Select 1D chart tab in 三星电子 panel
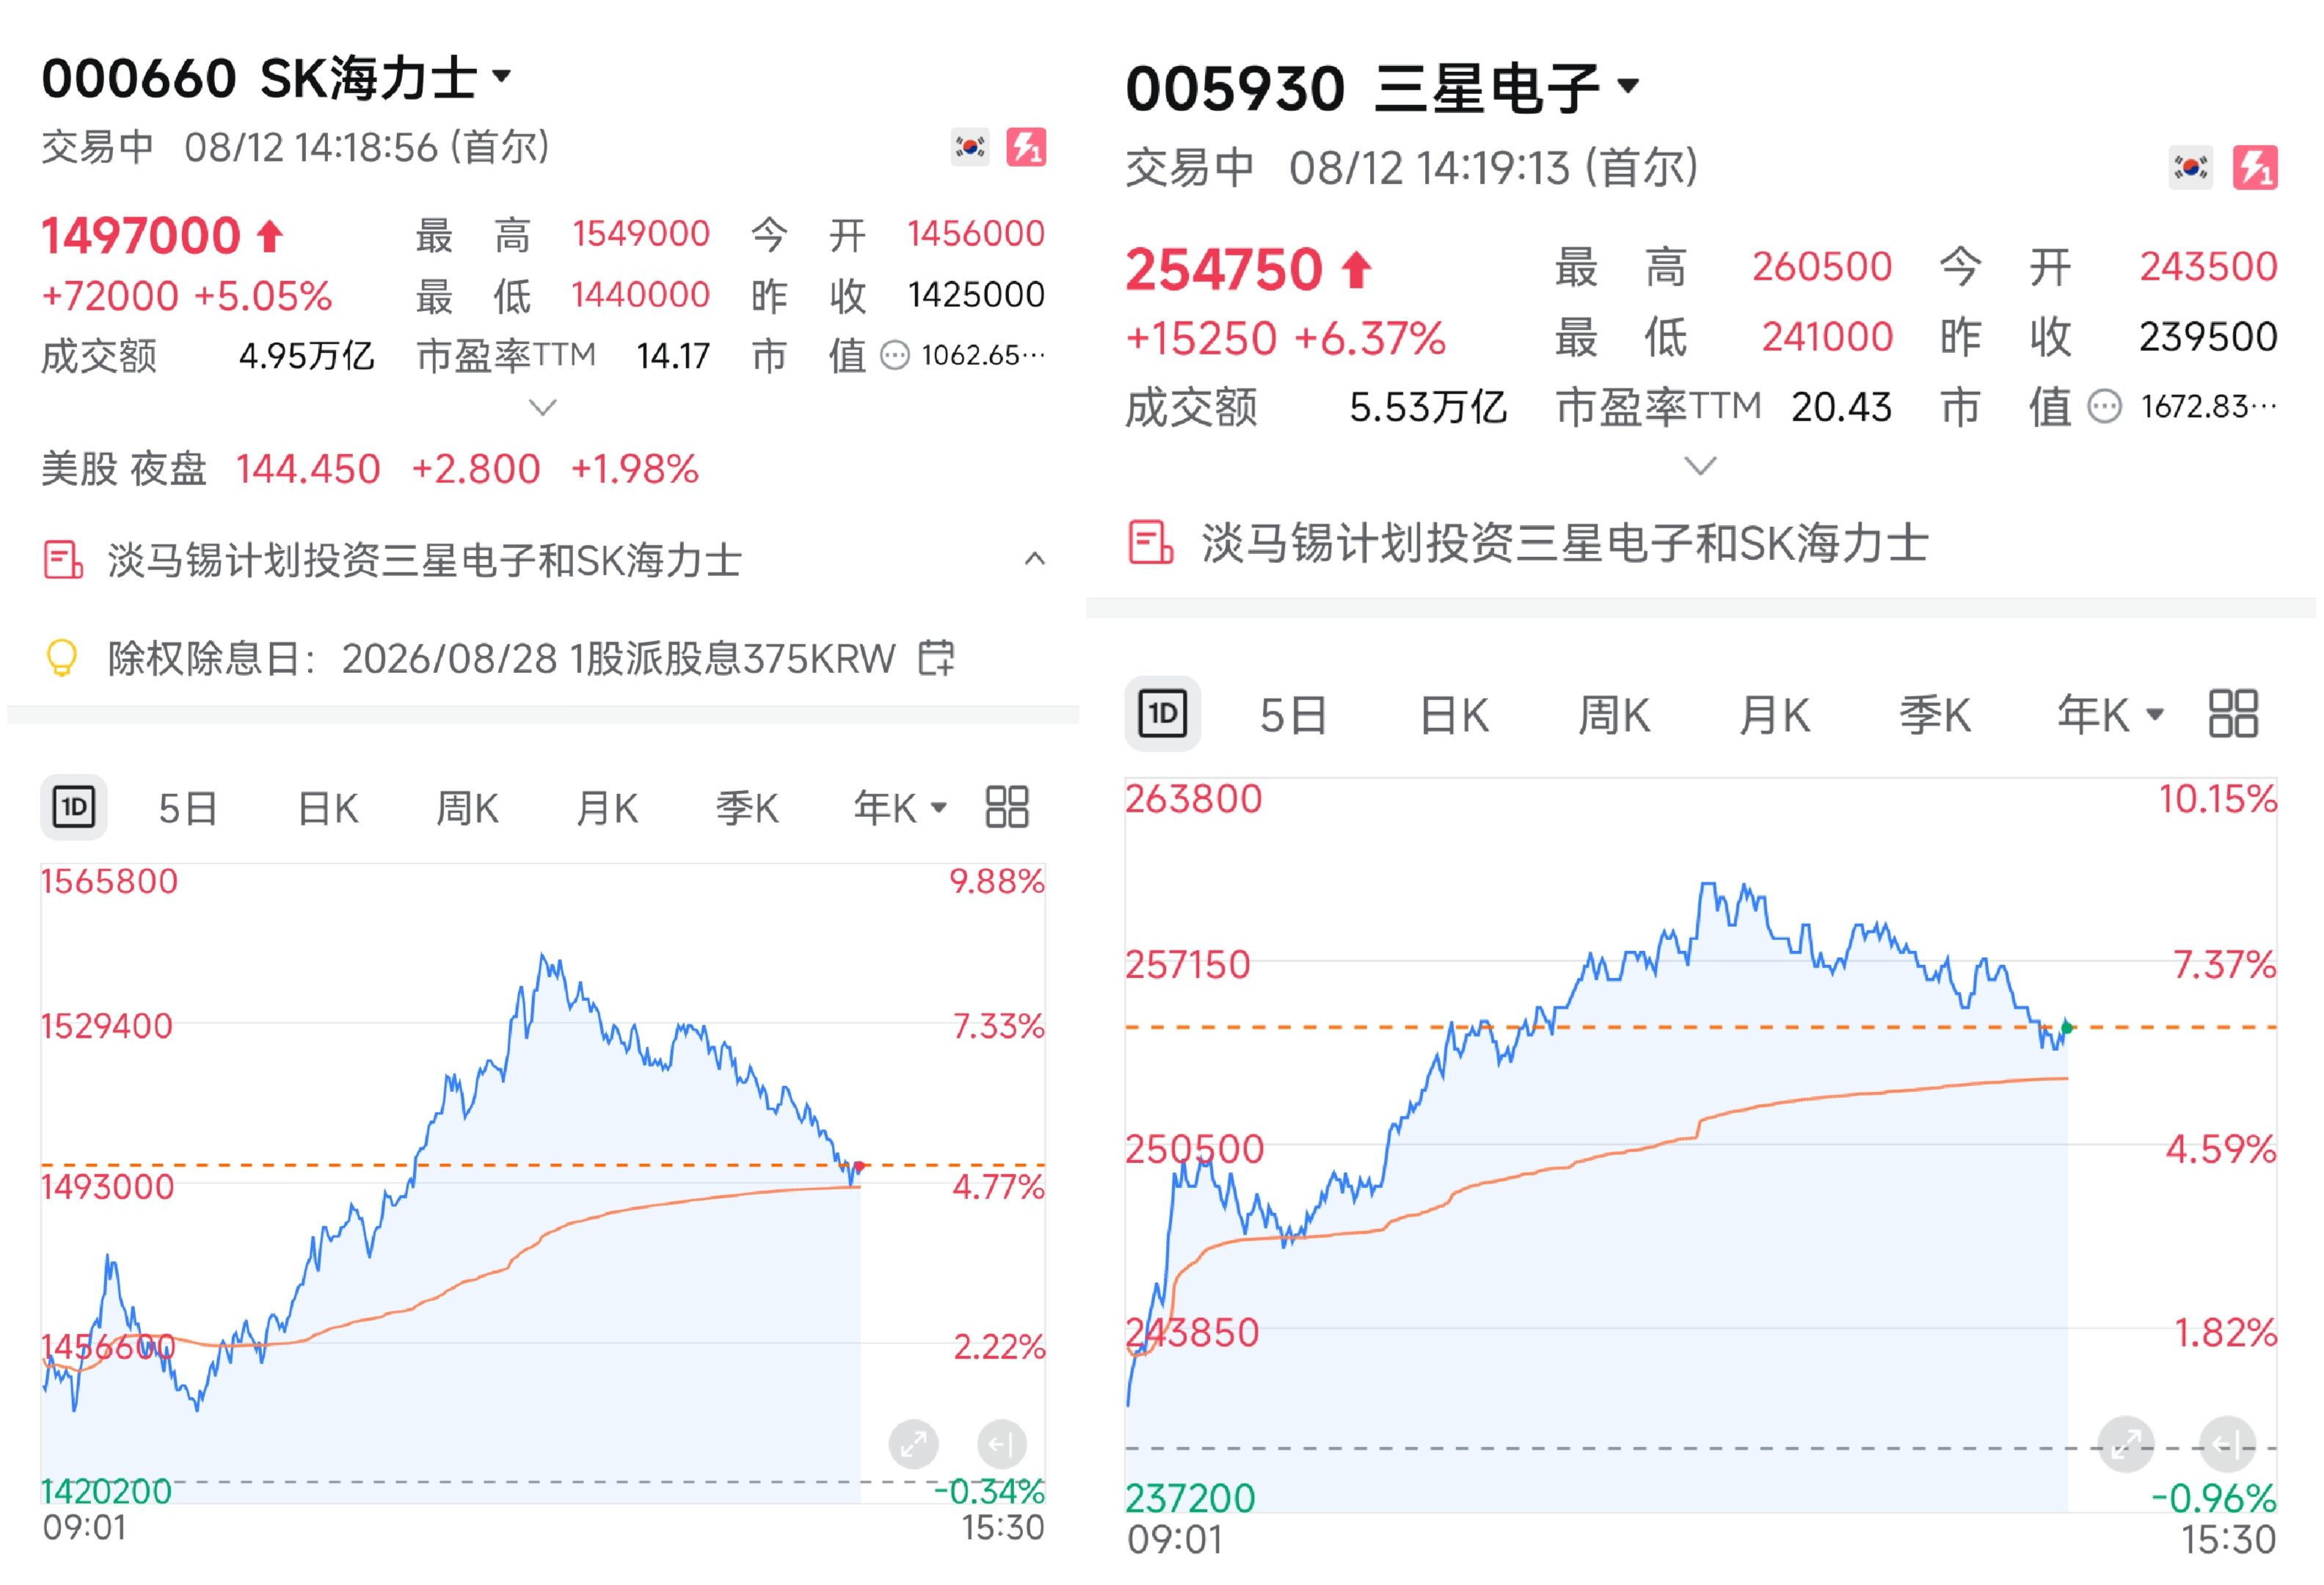Image resolution: width=2324 pixels, height=1585 pixels. (x=1162, y=714)
